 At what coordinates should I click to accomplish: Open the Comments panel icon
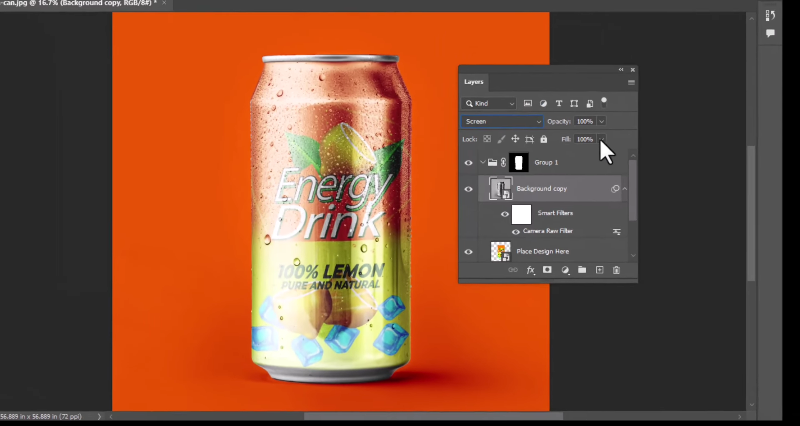[770, 33]
